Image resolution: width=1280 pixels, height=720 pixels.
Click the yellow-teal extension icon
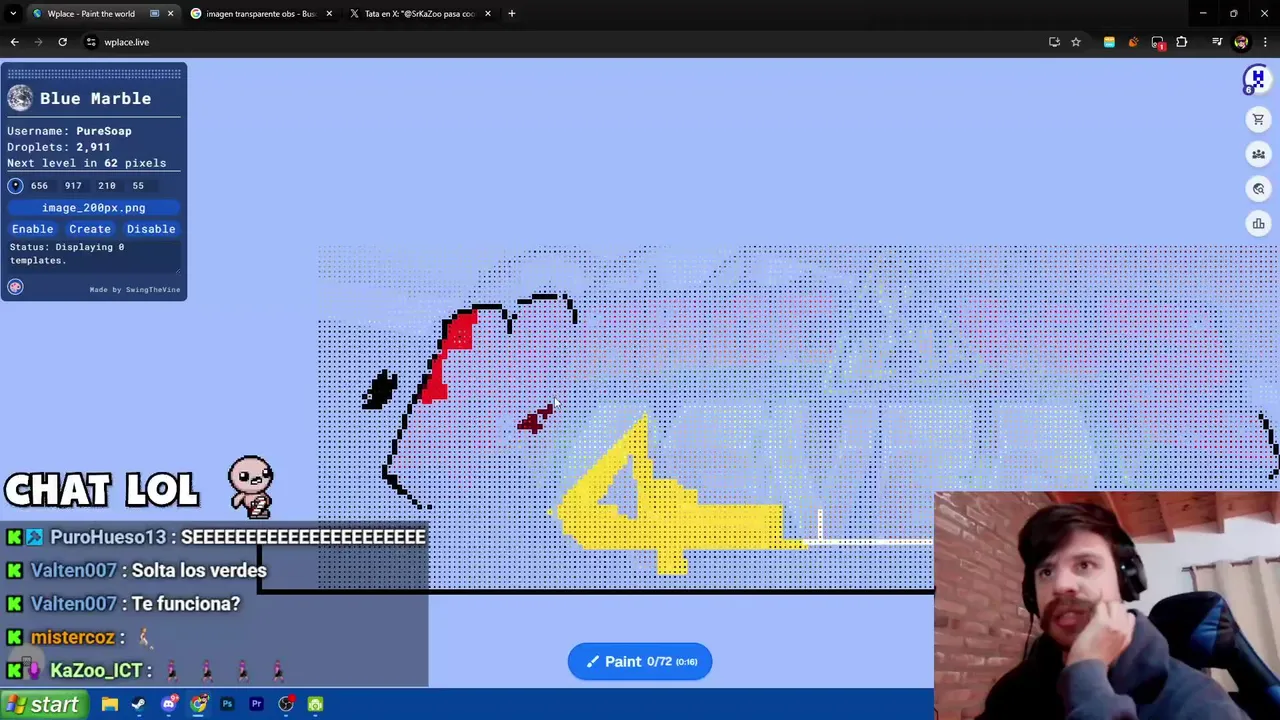(1109, 42)
